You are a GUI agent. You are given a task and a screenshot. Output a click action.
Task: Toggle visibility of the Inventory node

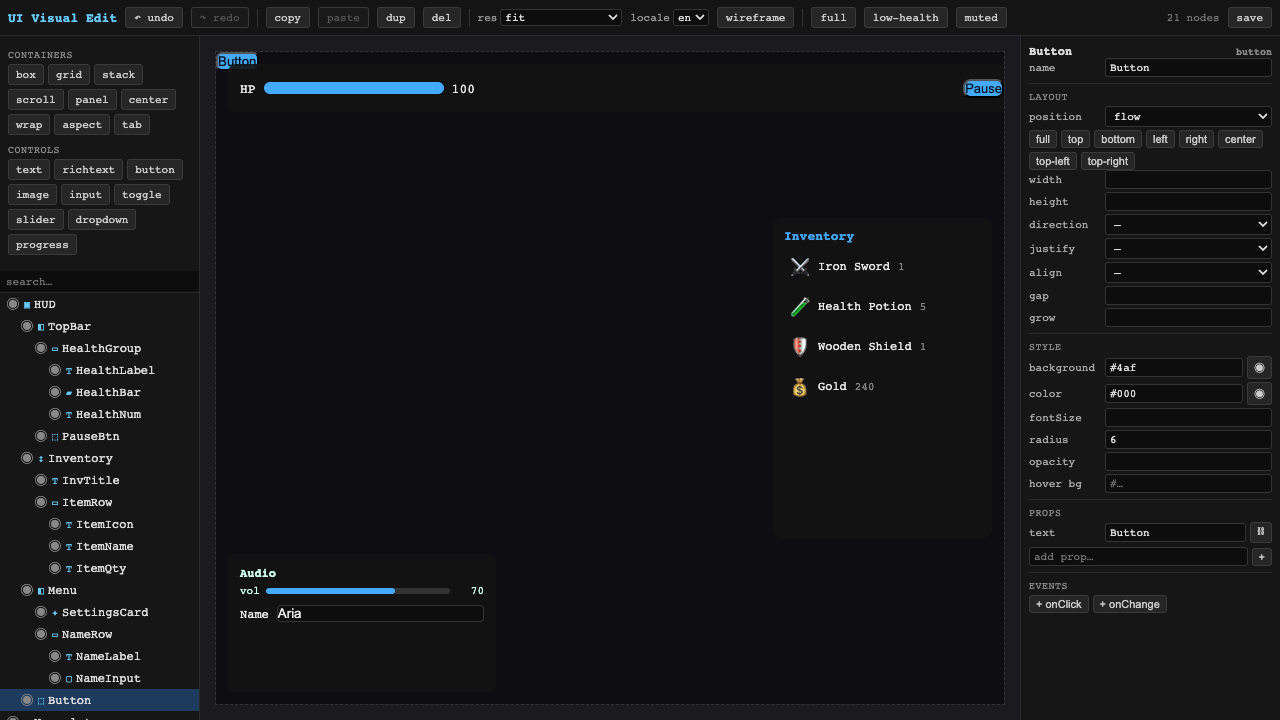pyautogui.click(x=27, y=458)
